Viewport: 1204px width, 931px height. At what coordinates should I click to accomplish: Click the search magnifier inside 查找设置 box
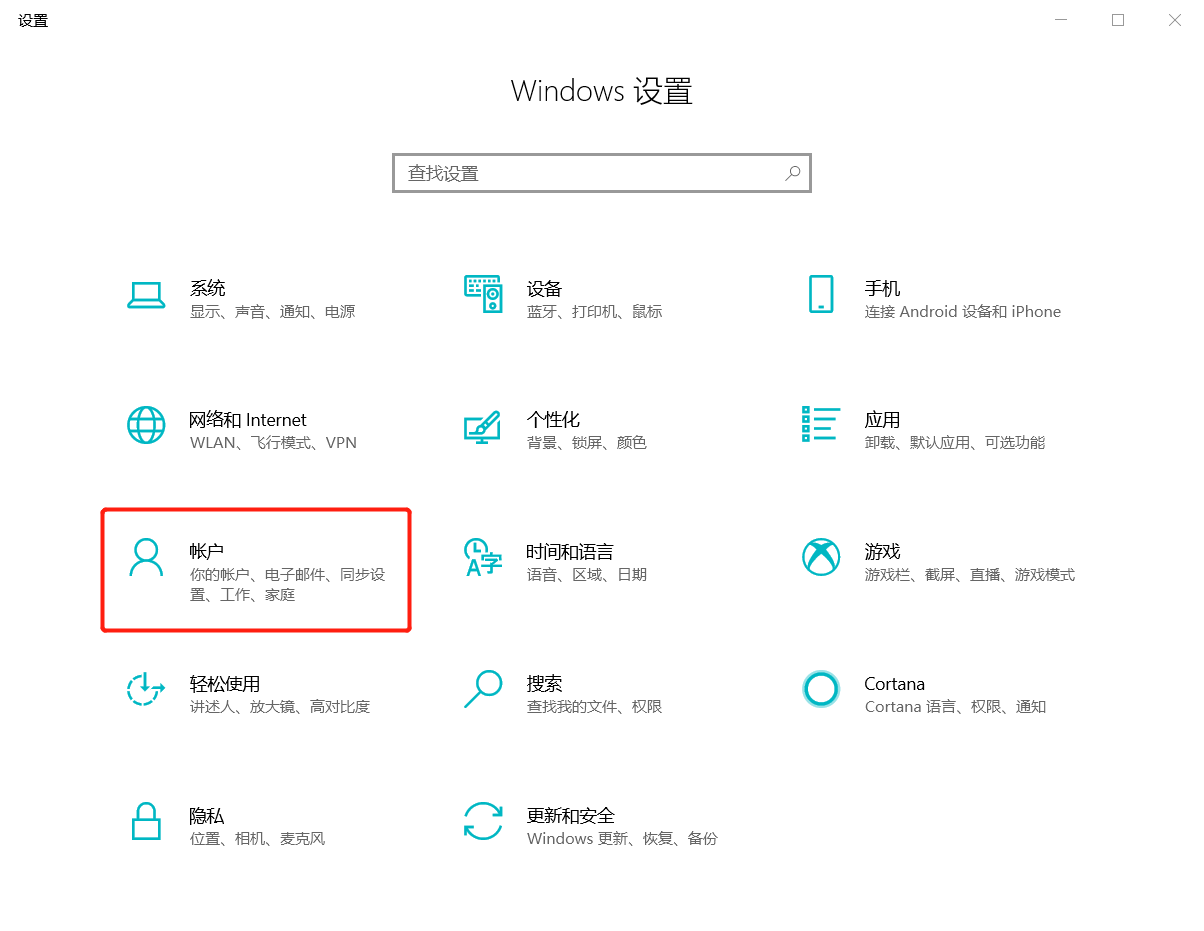tap(793, 173)
